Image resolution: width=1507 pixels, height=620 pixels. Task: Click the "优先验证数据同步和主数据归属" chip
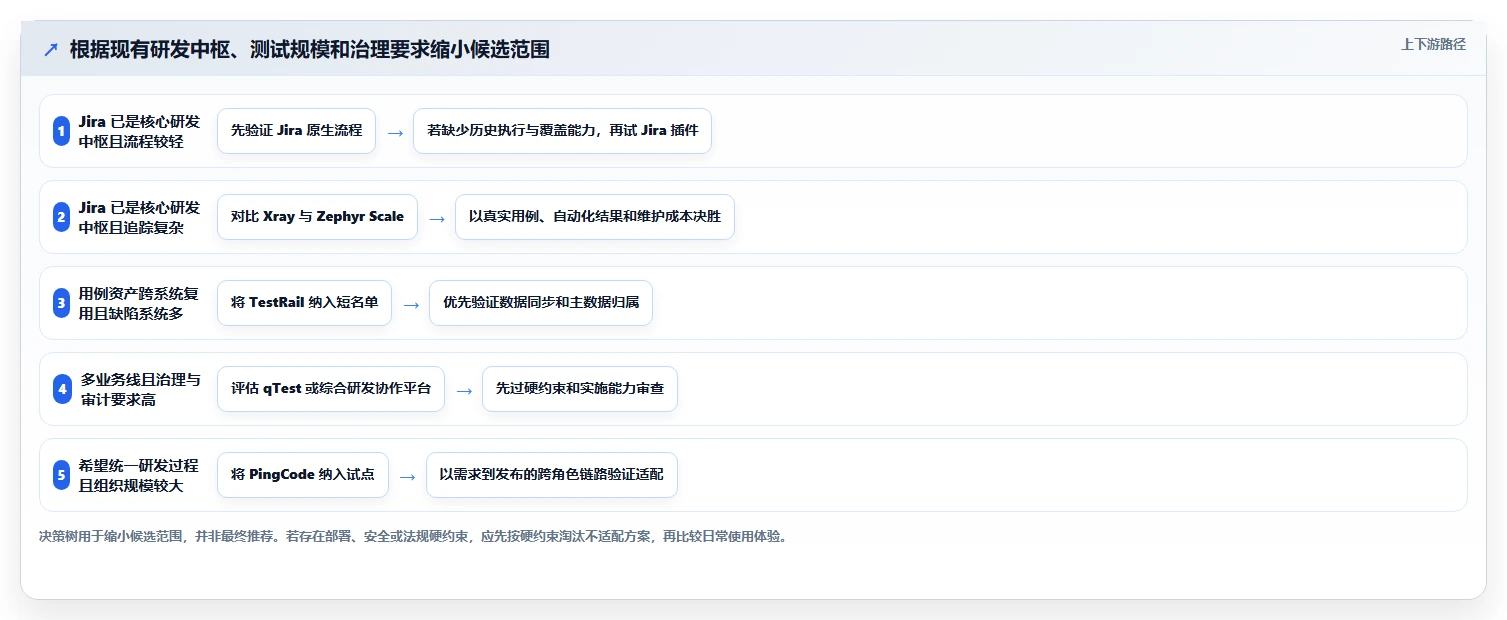point(540,303)
